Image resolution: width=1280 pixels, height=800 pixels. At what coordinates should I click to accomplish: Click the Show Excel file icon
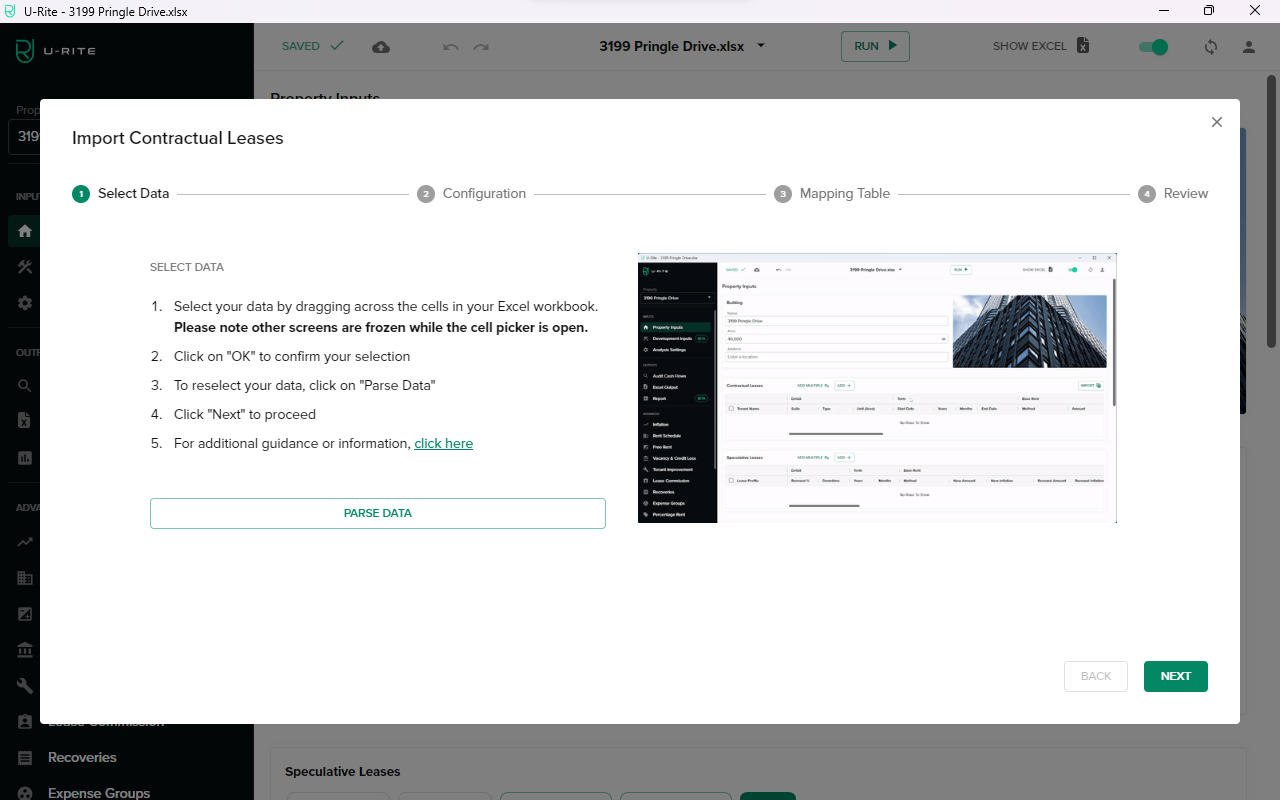point(1083,46)
